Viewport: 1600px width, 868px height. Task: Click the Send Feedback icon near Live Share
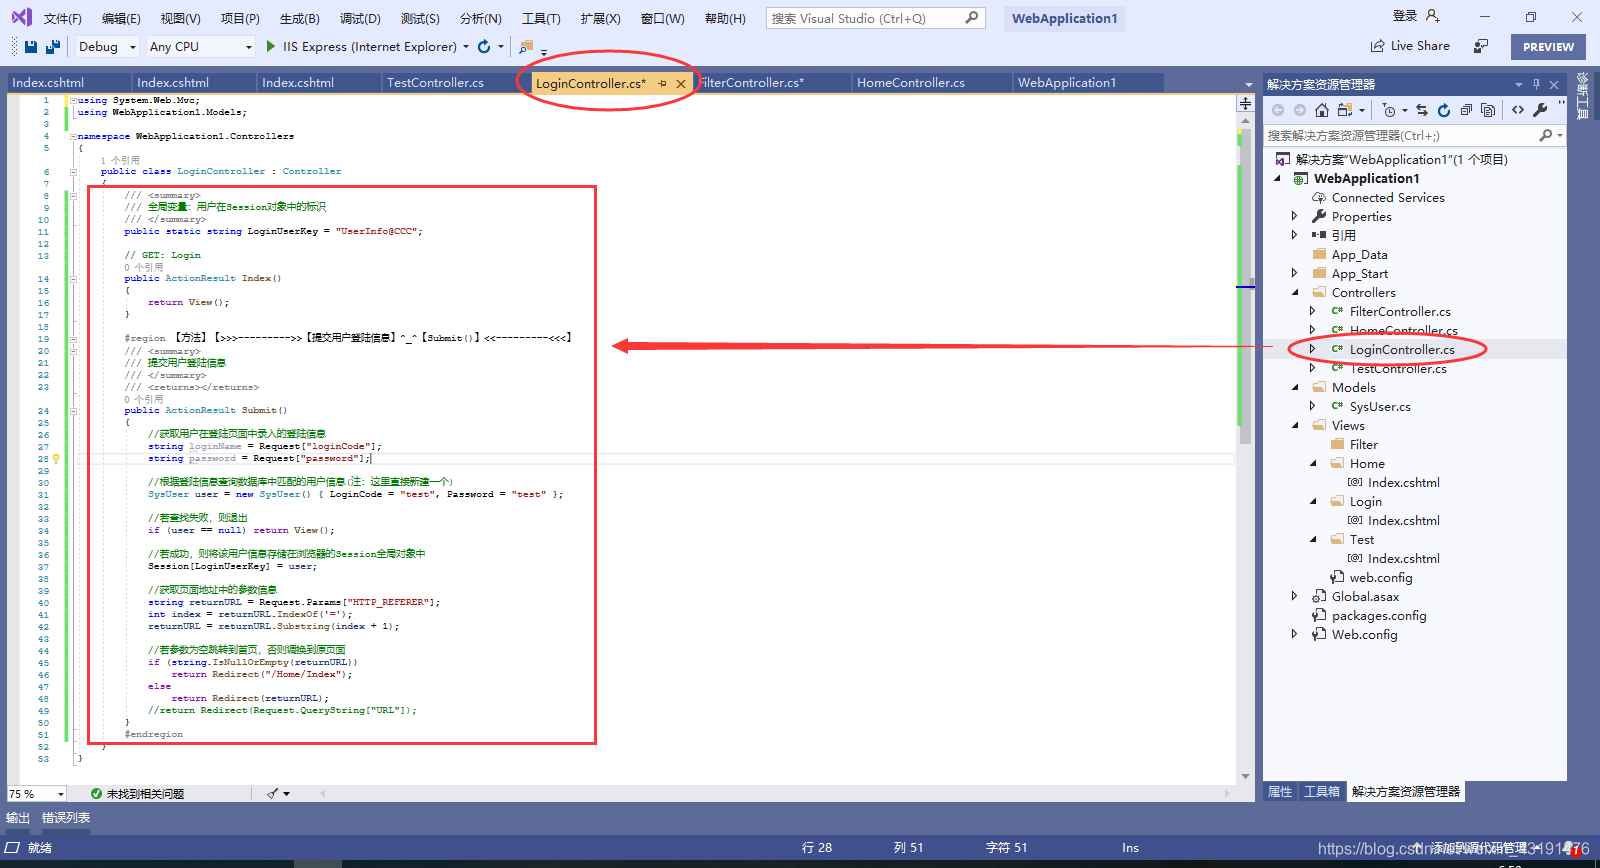(1481, 46)
